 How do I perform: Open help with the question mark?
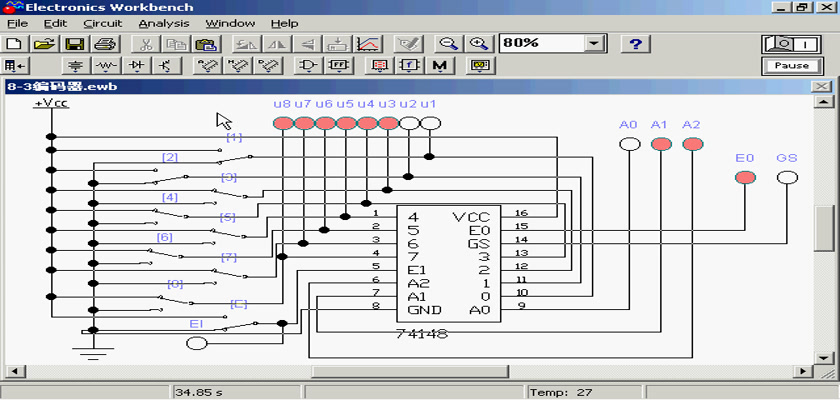[635, 44]
